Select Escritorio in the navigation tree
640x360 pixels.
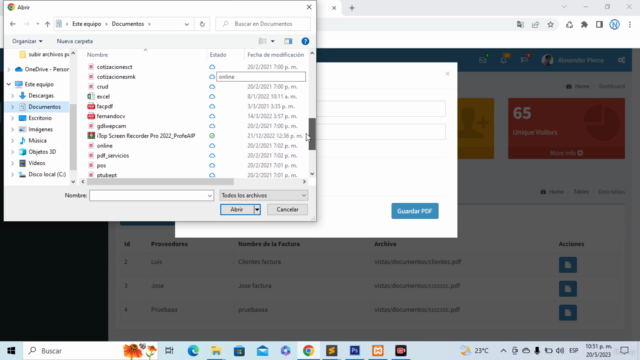[40, 118]
